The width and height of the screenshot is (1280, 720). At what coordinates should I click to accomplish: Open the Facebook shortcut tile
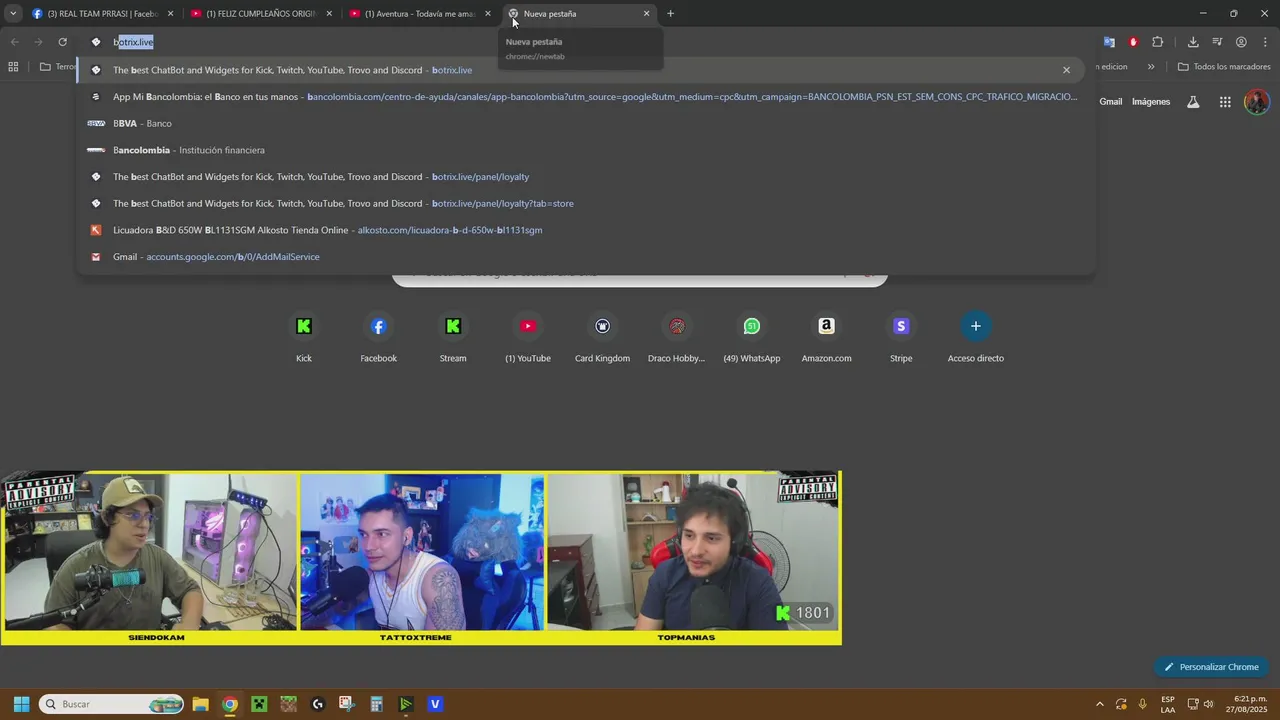coord(378,338)
